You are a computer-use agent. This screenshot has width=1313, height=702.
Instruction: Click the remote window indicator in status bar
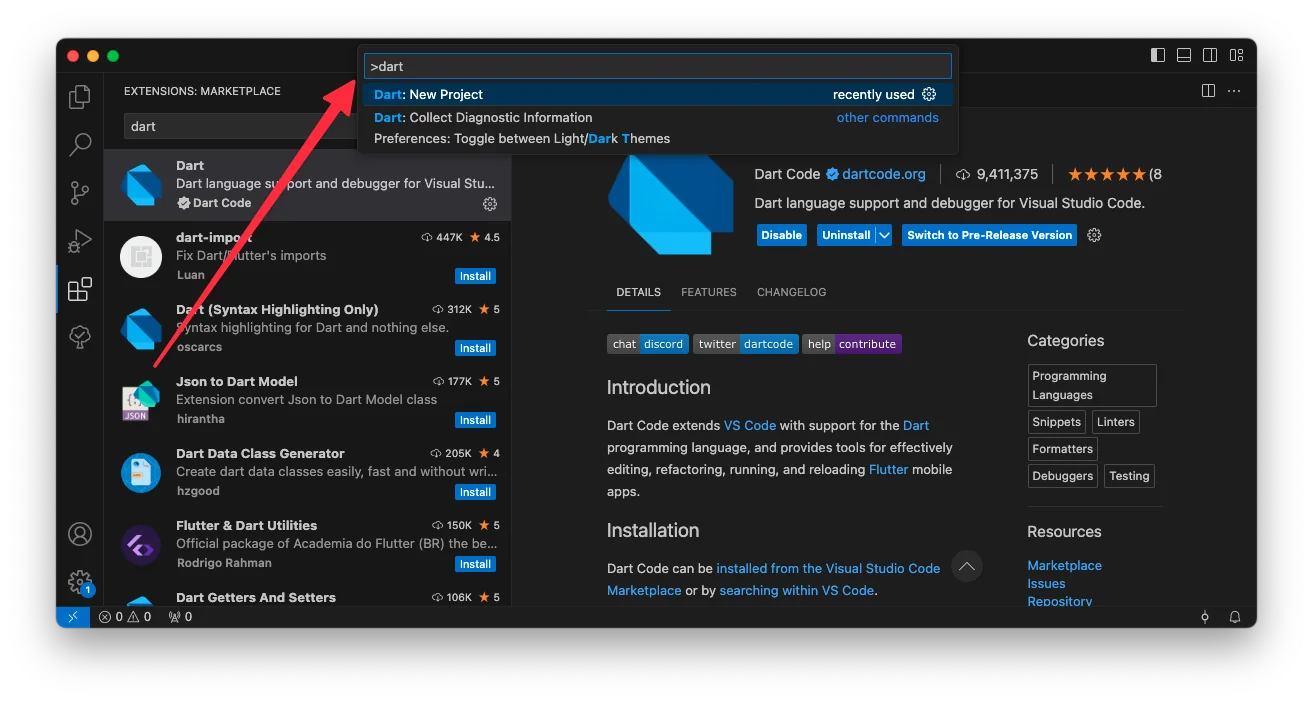[x=73, y=617]
